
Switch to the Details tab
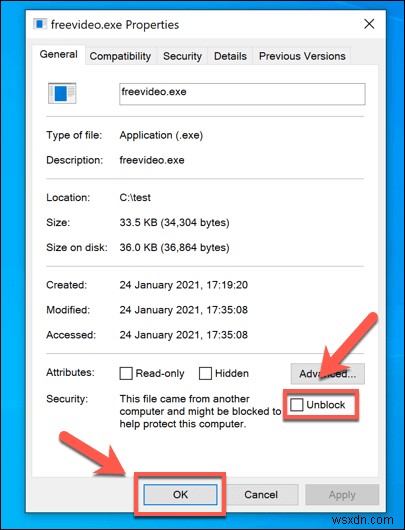point(230,56)
